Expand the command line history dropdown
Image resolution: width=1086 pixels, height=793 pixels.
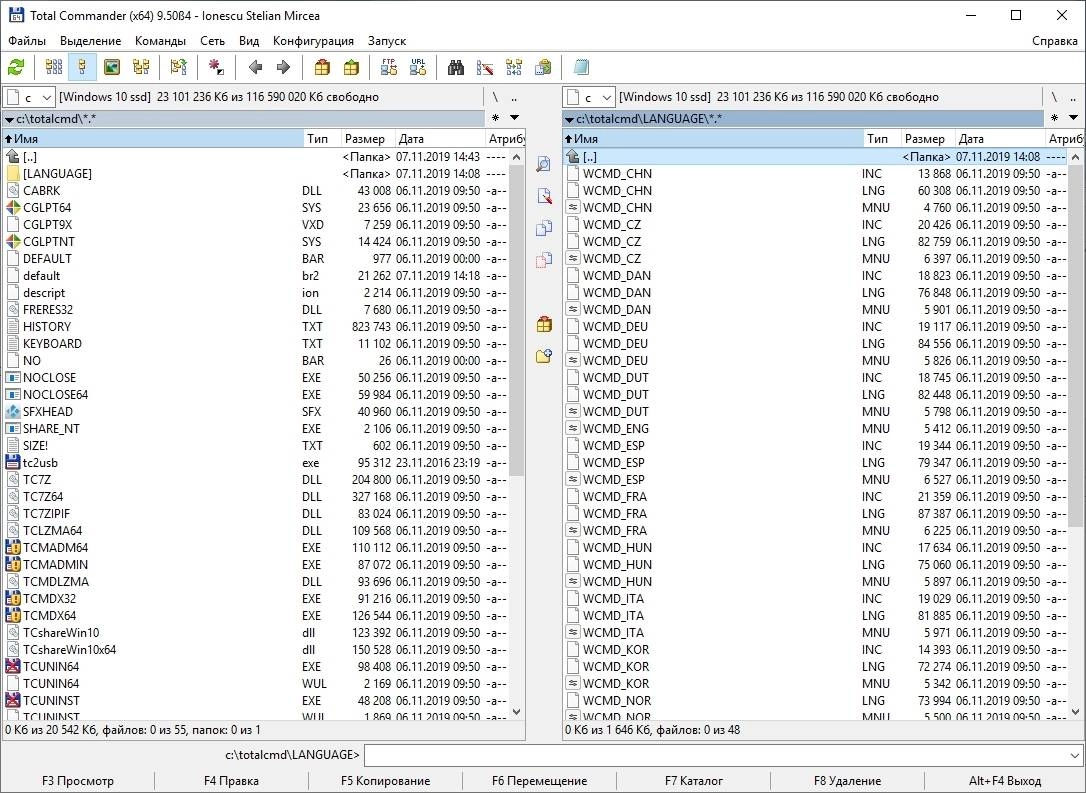tap(1074, 755)
